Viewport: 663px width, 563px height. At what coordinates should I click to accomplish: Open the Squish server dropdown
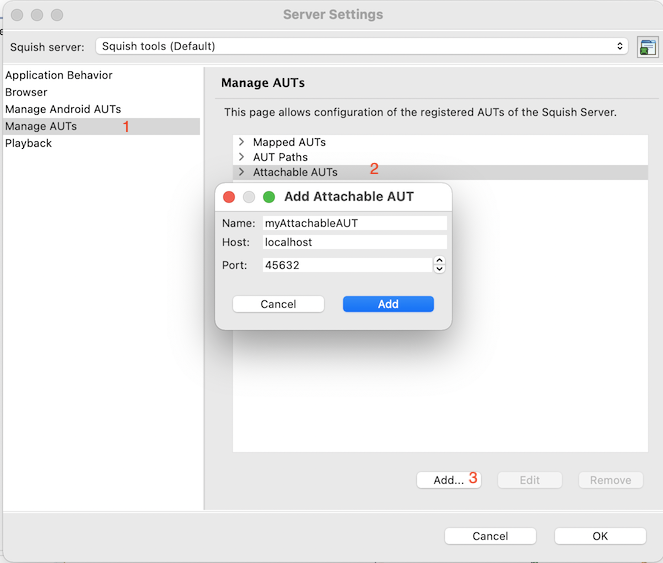(x=361, y=46)
